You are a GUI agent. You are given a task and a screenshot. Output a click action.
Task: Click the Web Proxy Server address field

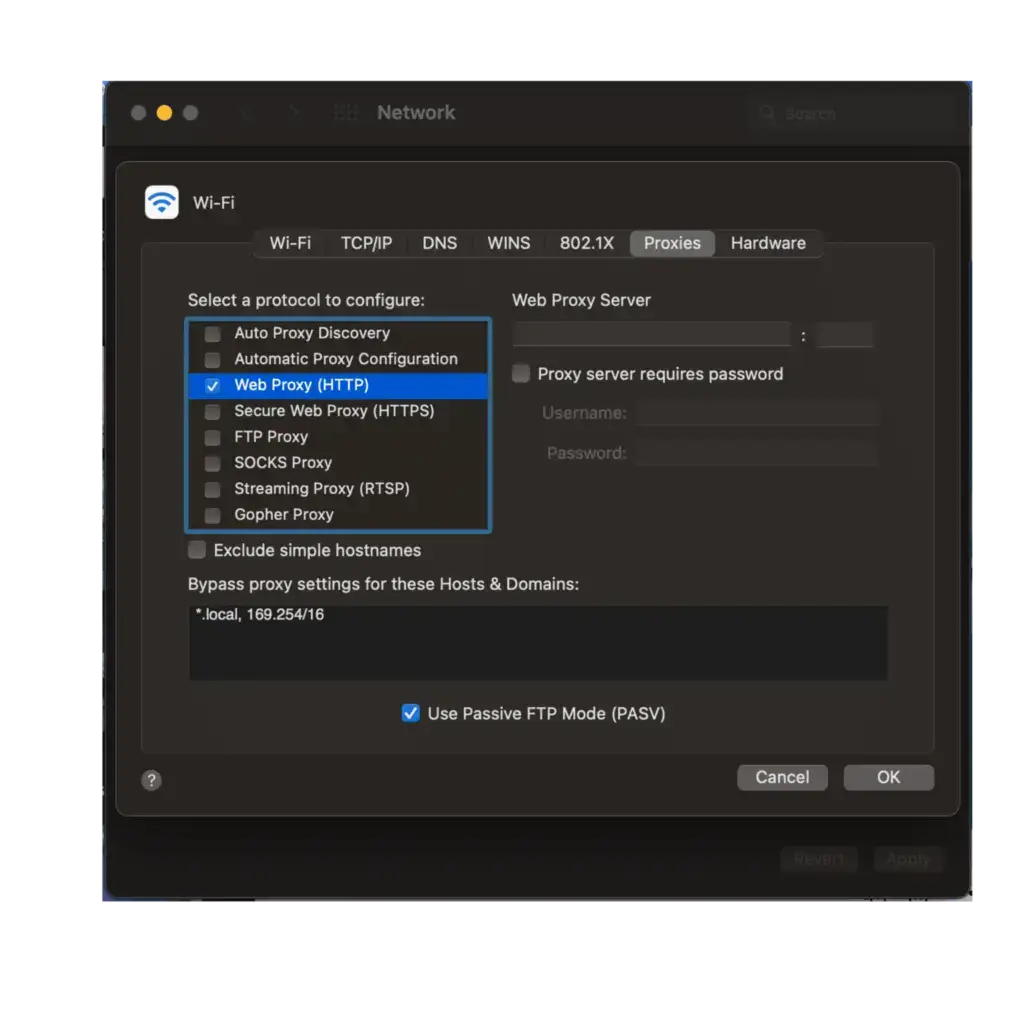click(x=650, y=334)
